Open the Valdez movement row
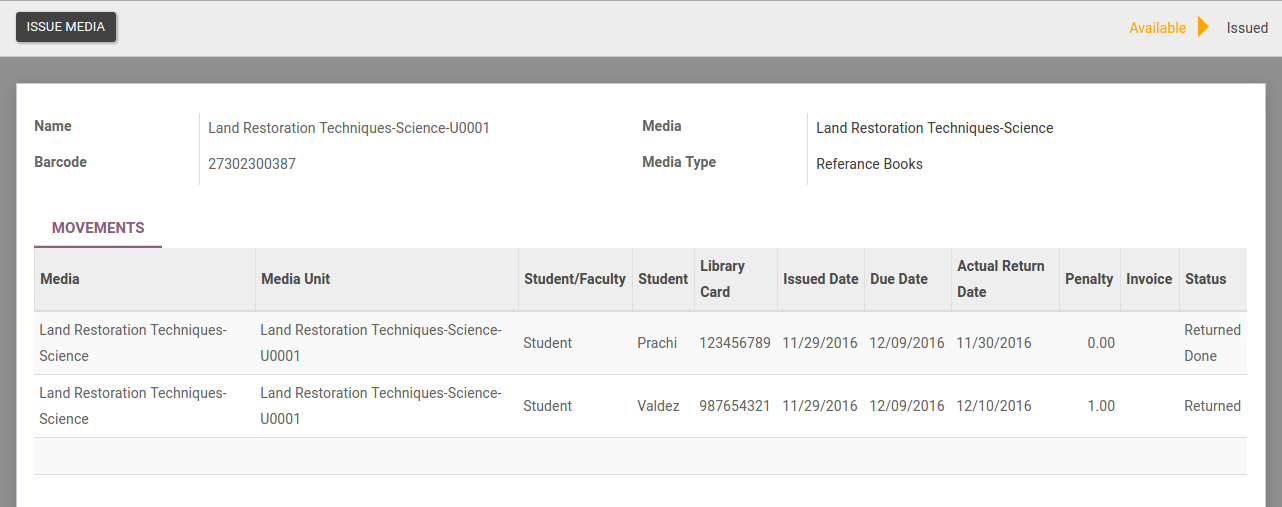This screenshot has width=1282, height=507. pos(658,406)
